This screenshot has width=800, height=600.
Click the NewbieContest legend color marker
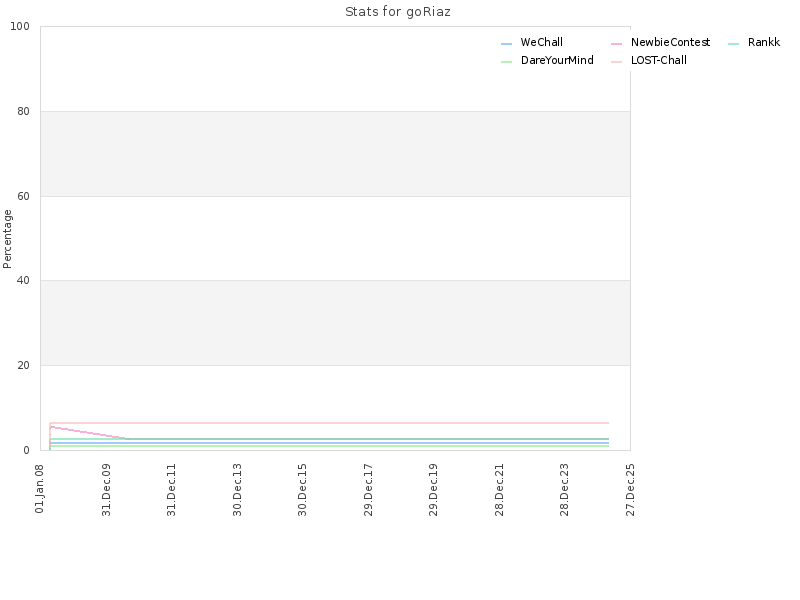[616, 44]
